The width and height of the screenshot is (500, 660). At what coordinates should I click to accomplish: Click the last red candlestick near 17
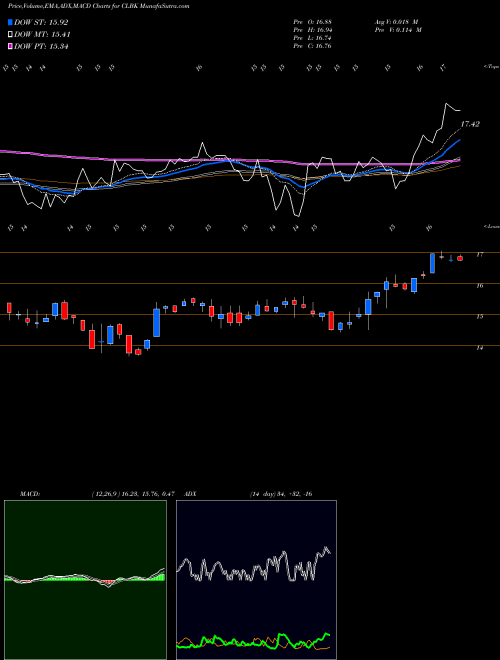[x=460, y=258]
